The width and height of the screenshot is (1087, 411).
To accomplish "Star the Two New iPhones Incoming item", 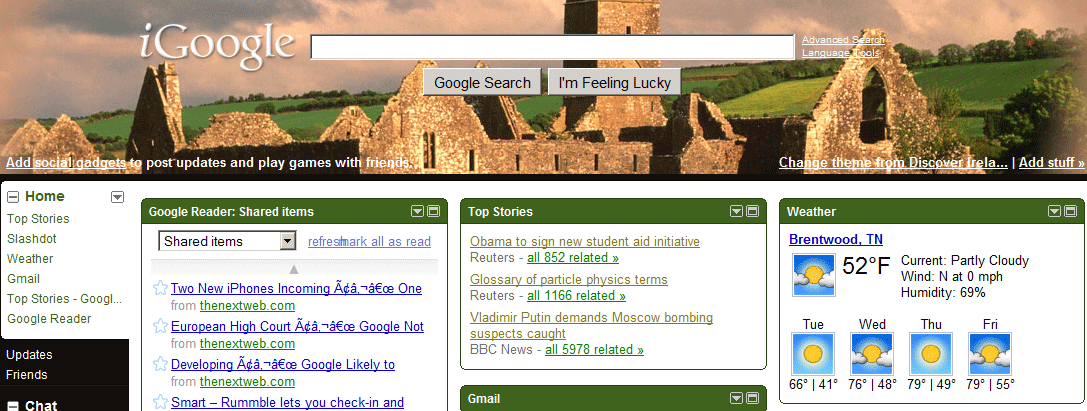I will pos(160,288).
